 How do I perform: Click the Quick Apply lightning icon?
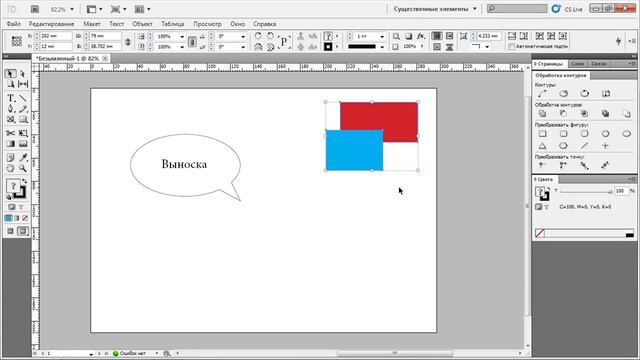pyautogui.click(x=618, y=41)
